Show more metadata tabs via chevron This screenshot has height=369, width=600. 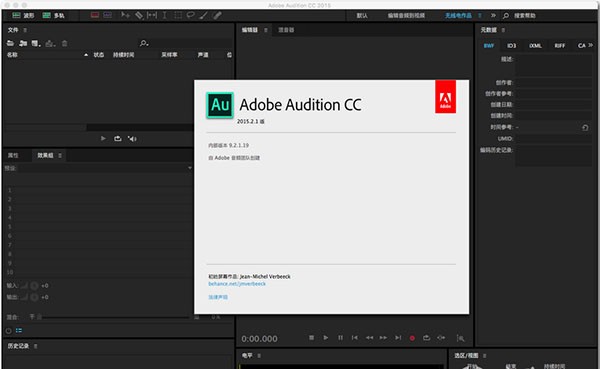(590, 45)
